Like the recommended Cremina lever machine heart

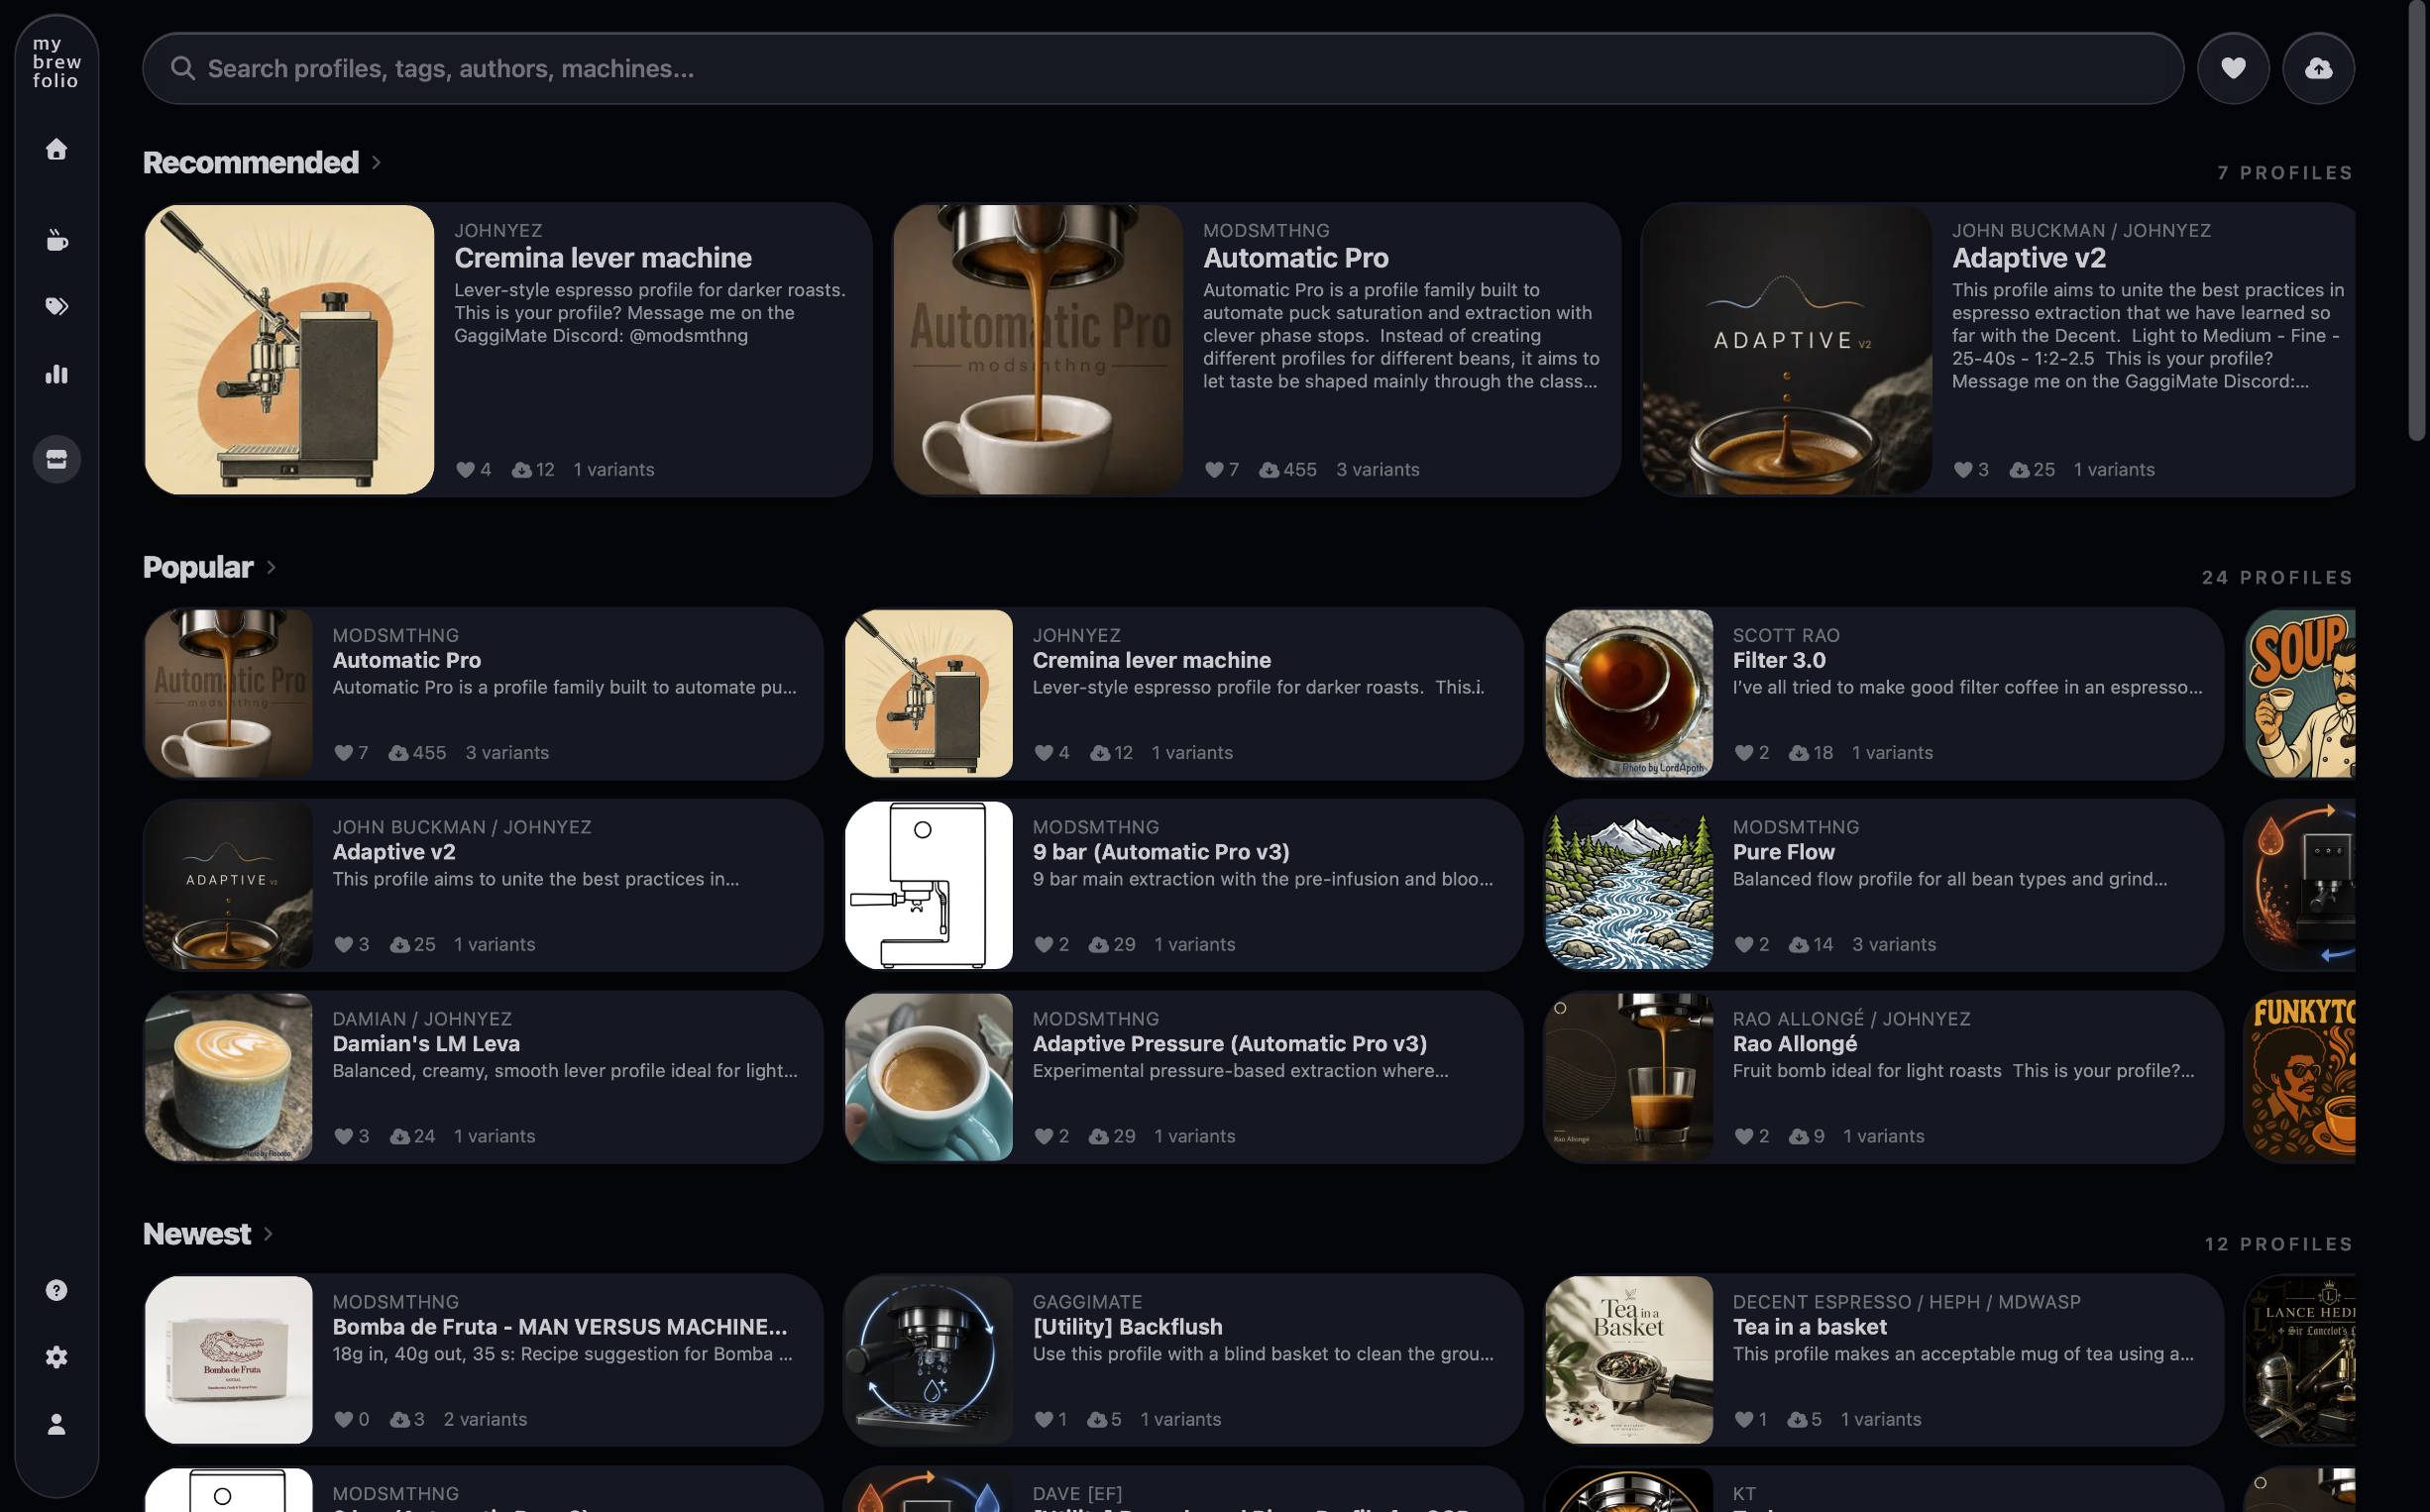(x=465, y=470)
